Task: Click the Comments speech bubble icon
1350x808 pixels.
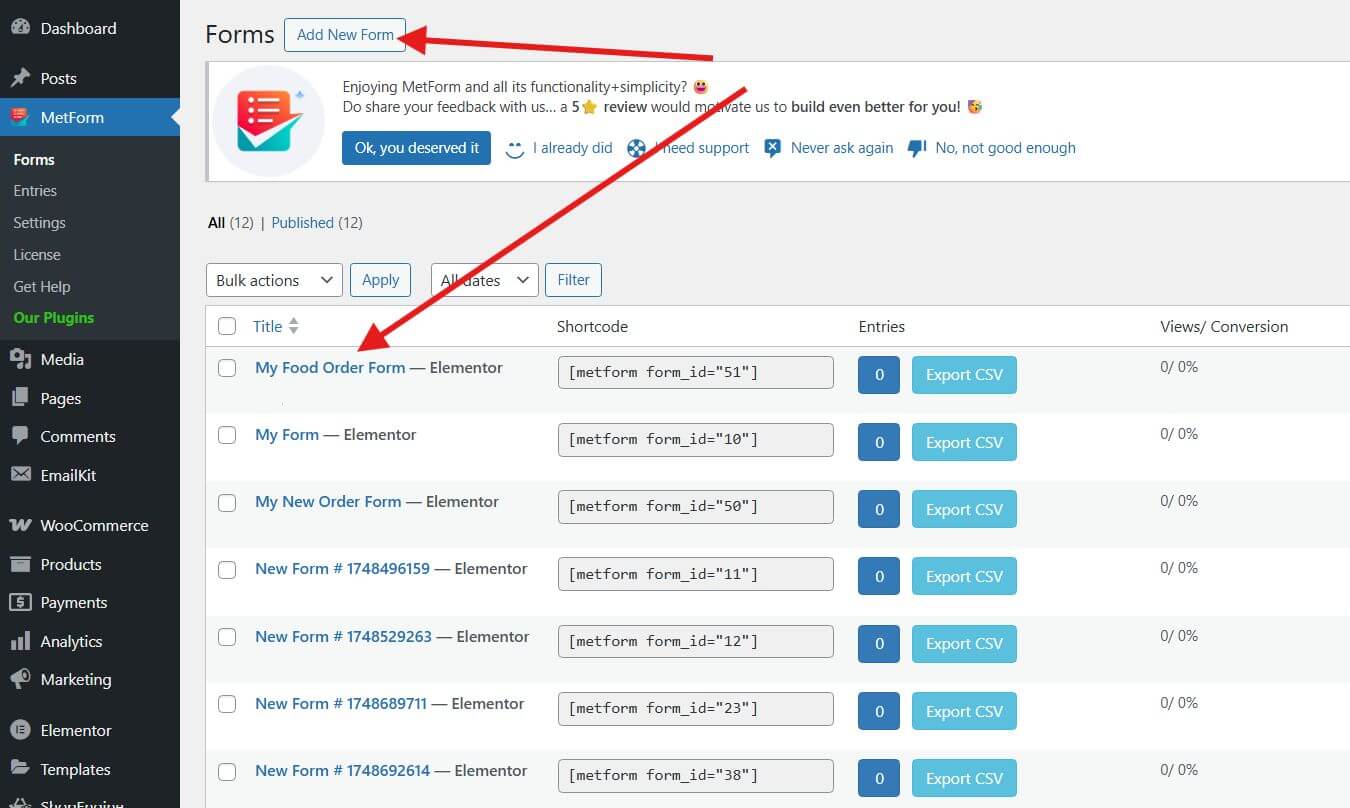Action: (20, 436)
